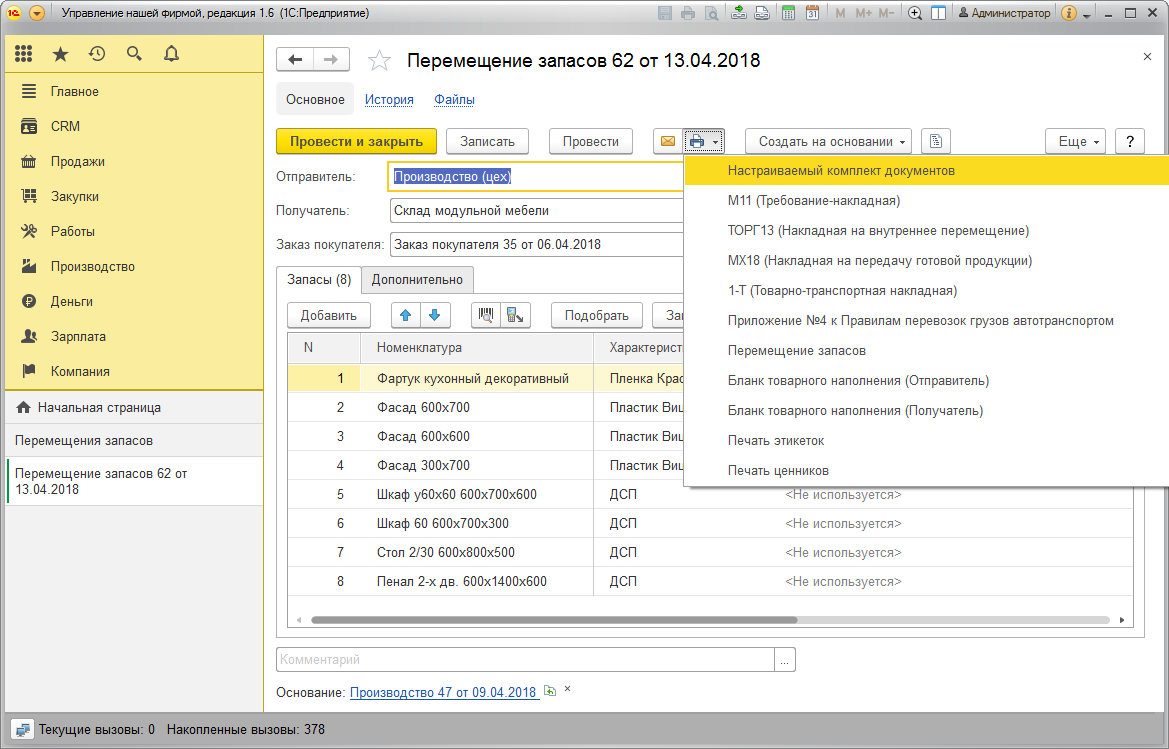
Task: Open the 1C main menu dropdown
Action: (37, 13)
